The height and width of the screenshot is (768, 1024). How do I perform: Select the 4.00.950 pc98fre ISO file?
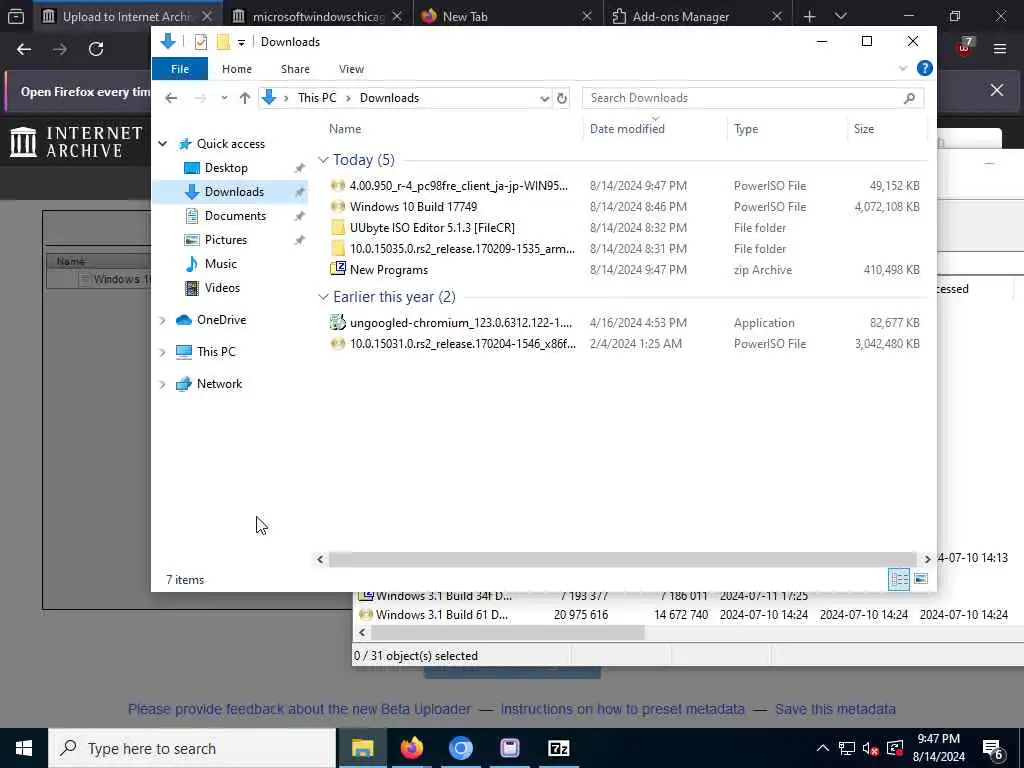point(458,186)
